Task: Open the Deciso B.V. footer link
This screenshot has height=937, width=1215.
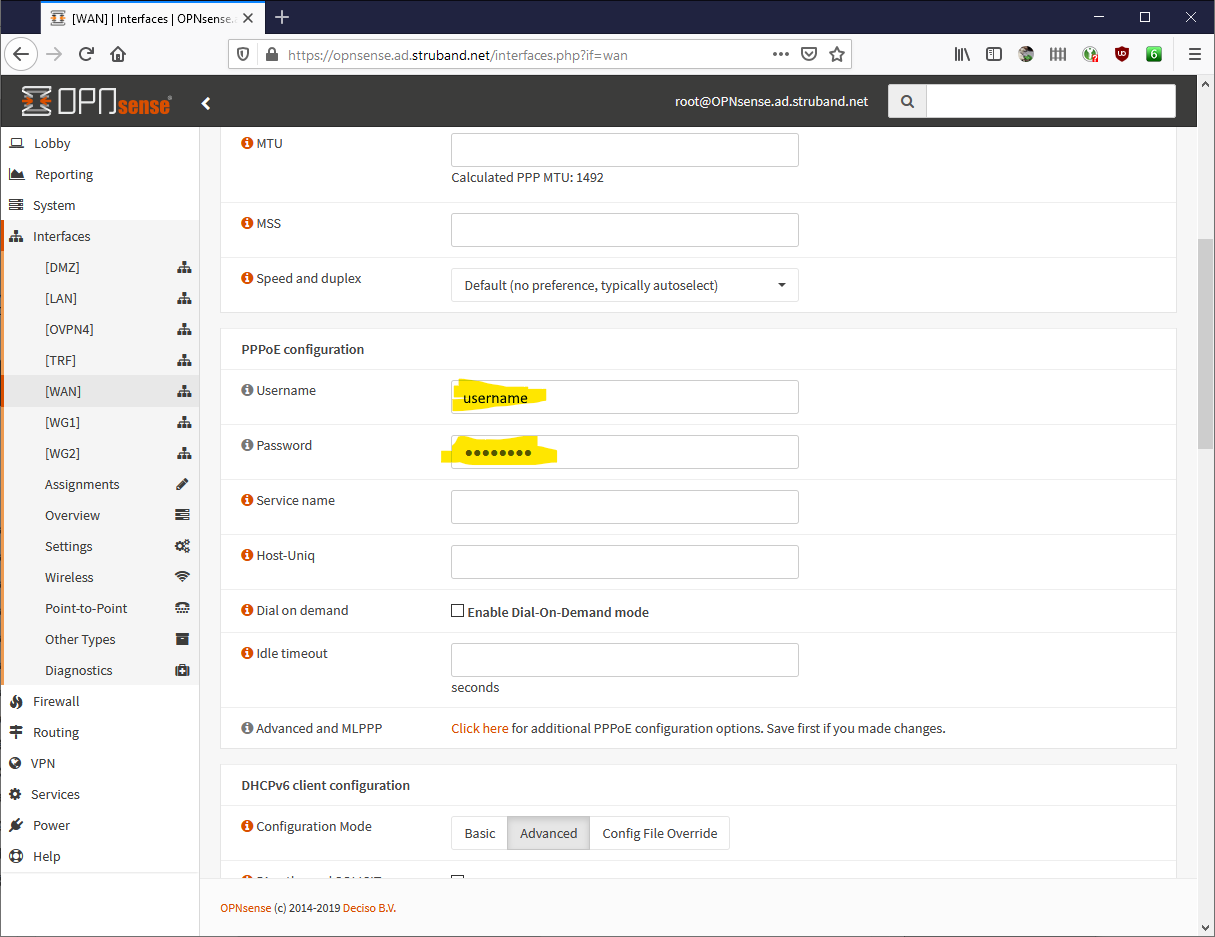Action: click(371, 907)
